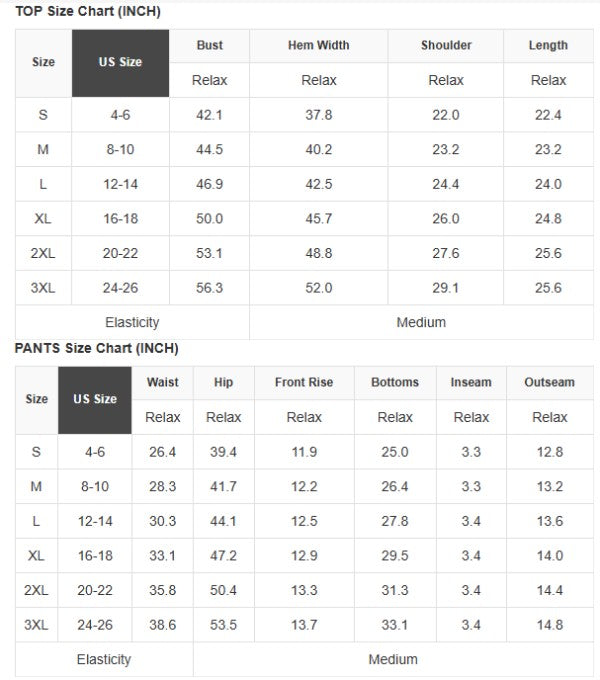Select the 52.0 hem width value

tap(319, 288)
